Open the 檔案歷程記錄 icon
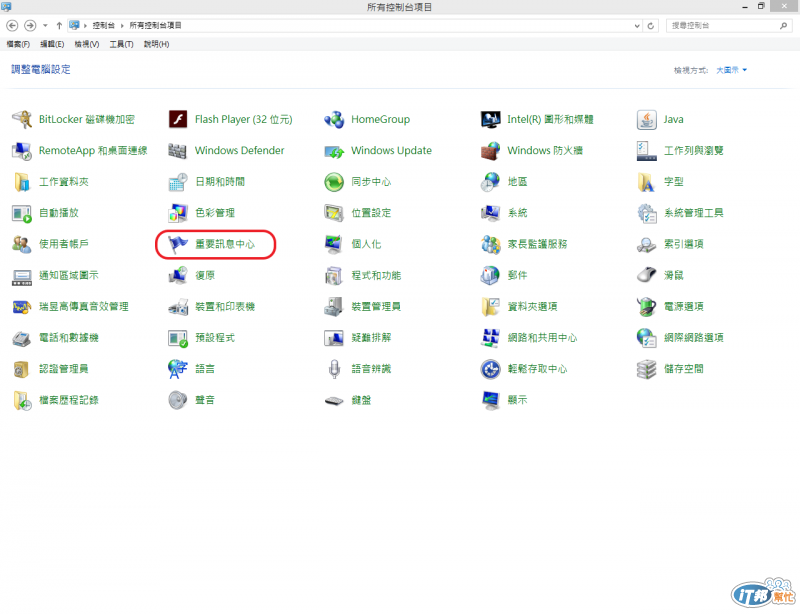Viewport: 800px width, 614px height. [x=22, y=400]
